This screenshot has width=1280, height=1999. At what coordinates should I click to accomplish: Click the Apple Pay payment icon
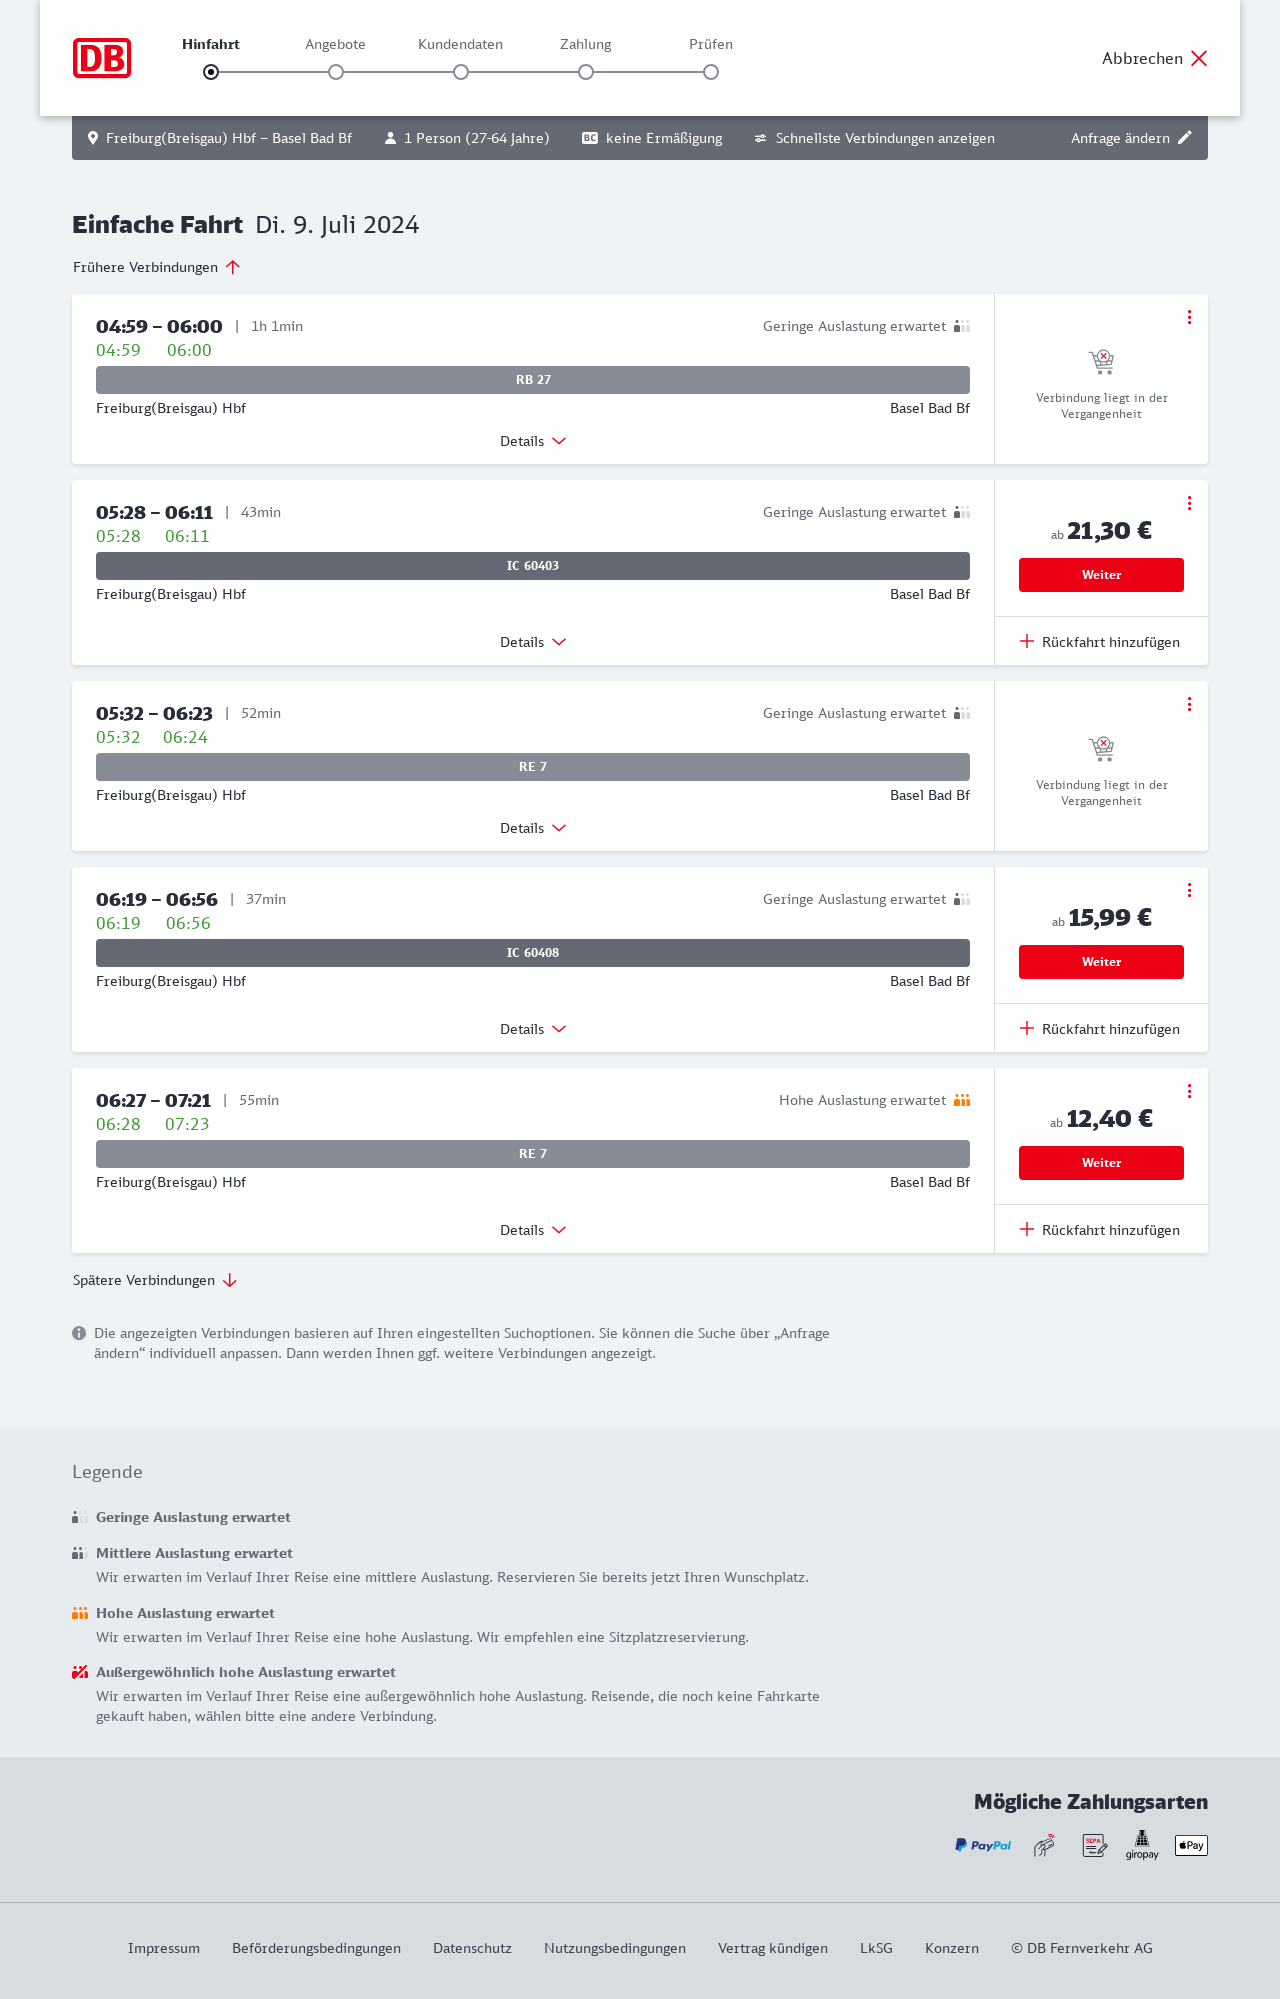click(x=1191, y=1845)
